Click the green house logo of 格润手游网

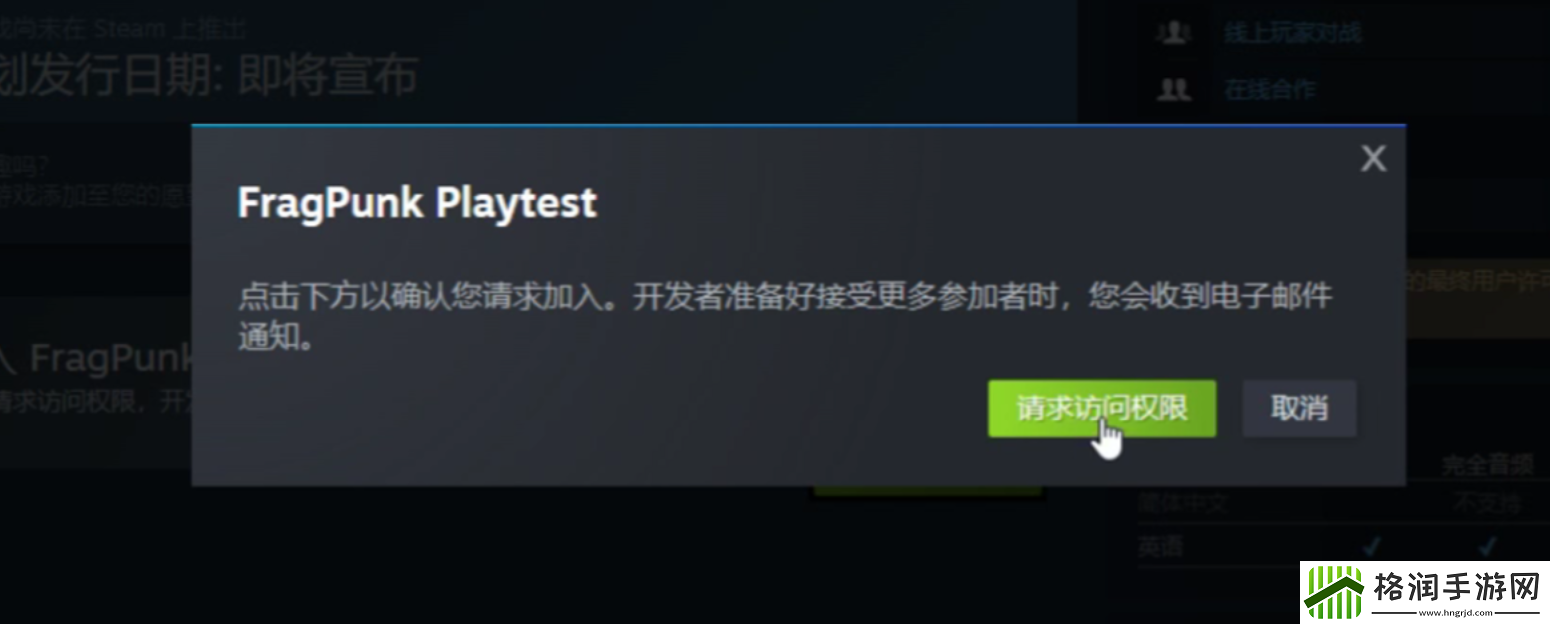click(1333, 592)
